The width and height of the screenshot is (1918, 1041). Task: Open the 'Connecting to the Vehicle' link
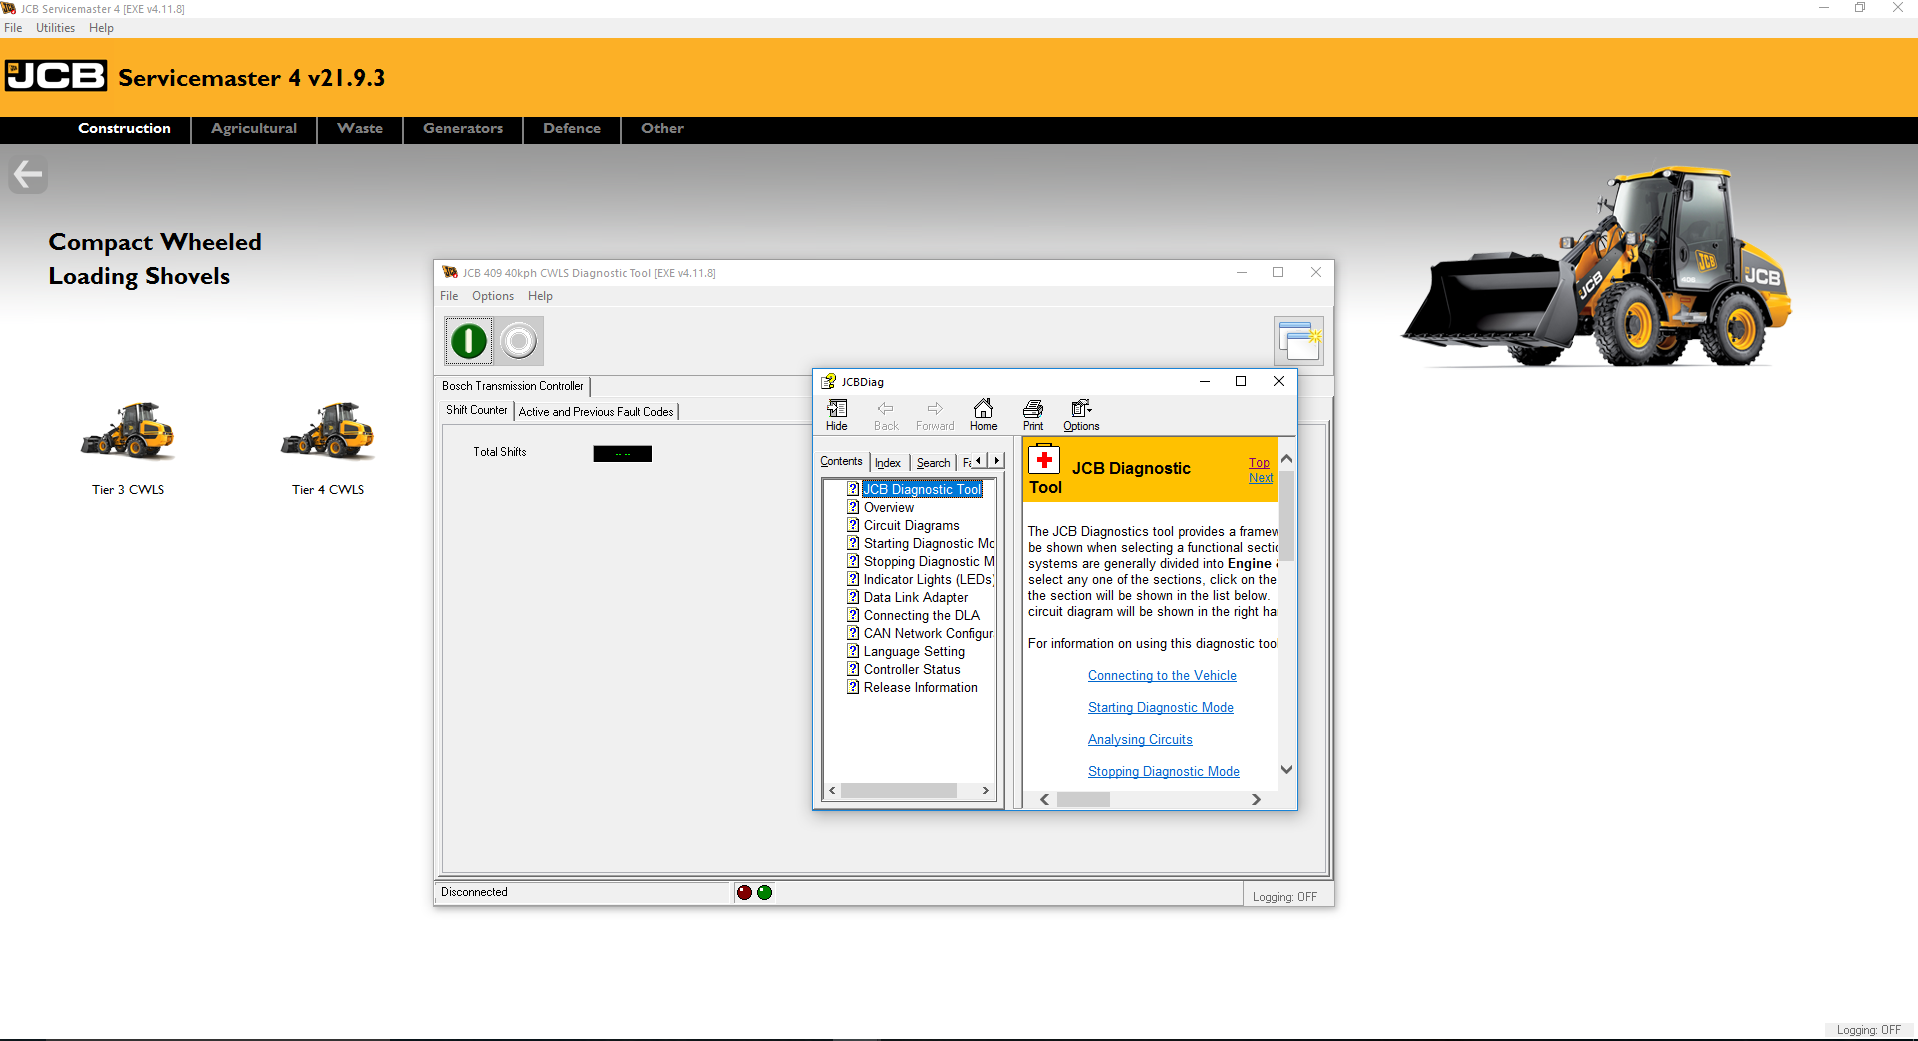click(1161, 675)
